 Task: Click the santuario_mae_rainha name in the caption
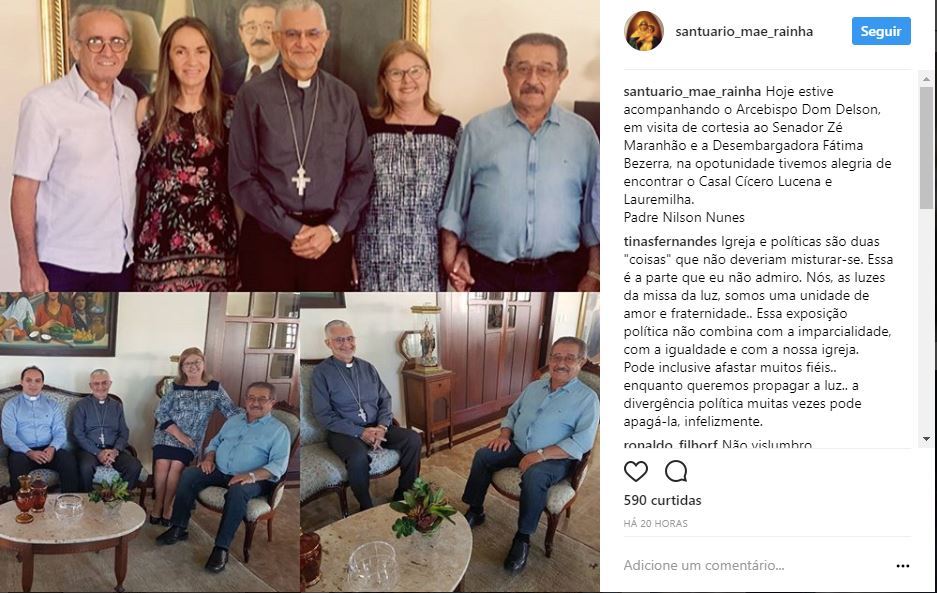[x=692, y=91]
